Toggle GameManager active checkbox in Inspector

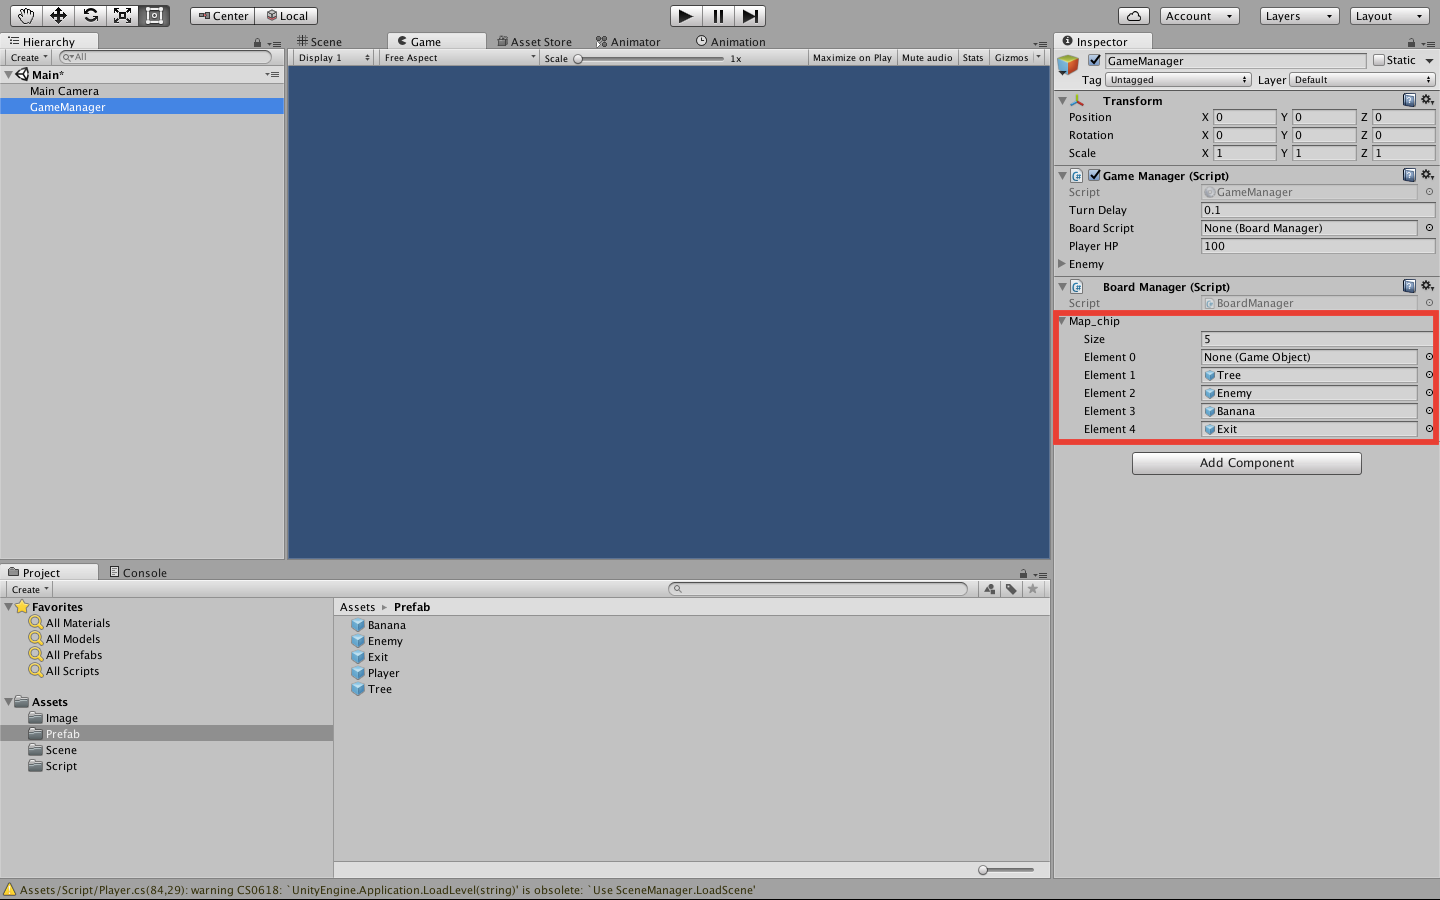1094,60
